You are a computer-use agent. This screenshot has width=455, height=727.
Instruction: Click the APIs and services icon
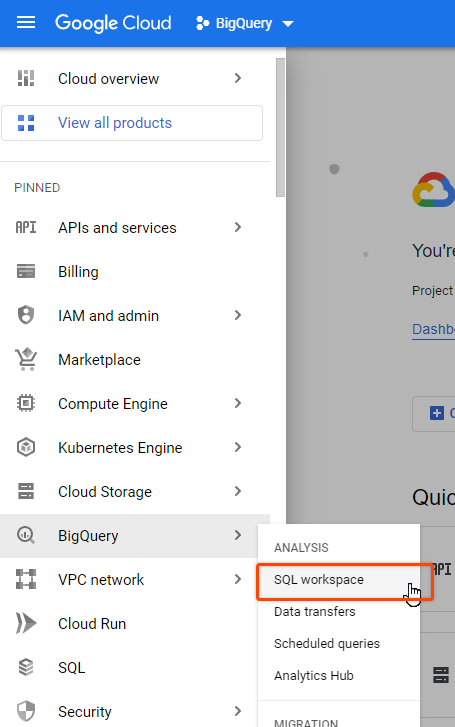click(26, 227)
